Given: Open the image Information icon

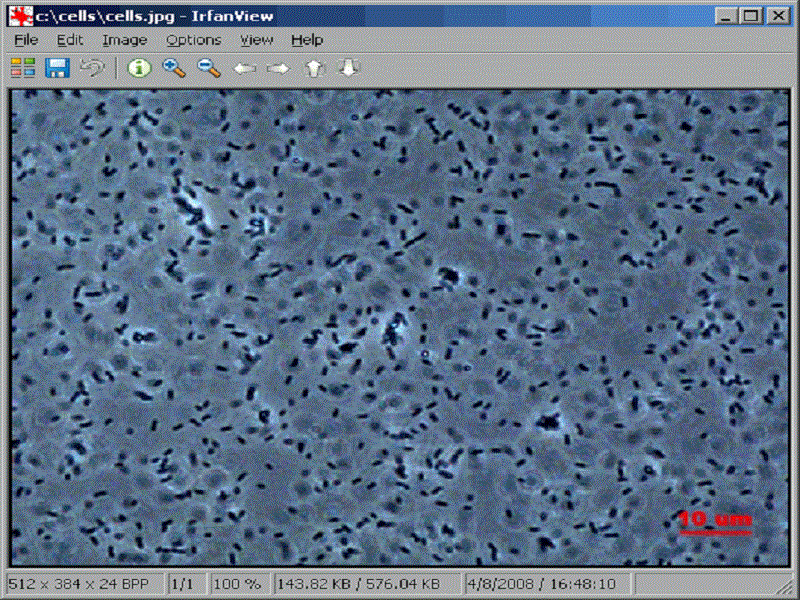Looking at the screenshot, I should (x=140, y=67).
